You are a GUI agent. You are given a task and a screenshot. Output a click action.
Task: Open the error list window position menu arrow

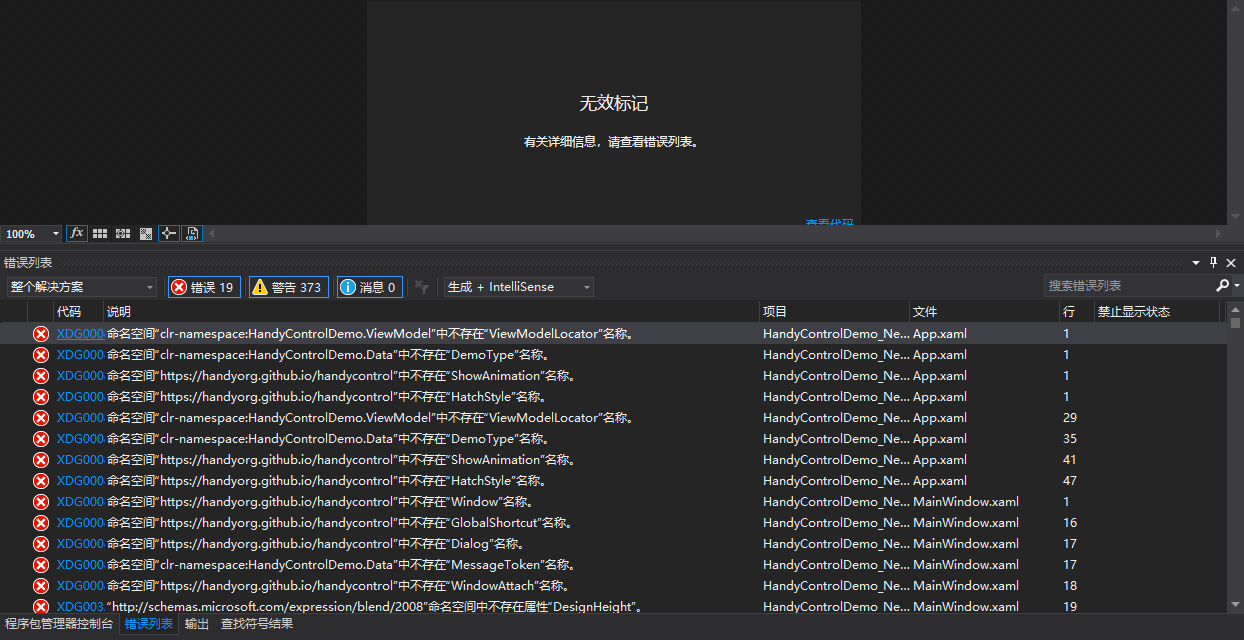tap(1196, 263)
